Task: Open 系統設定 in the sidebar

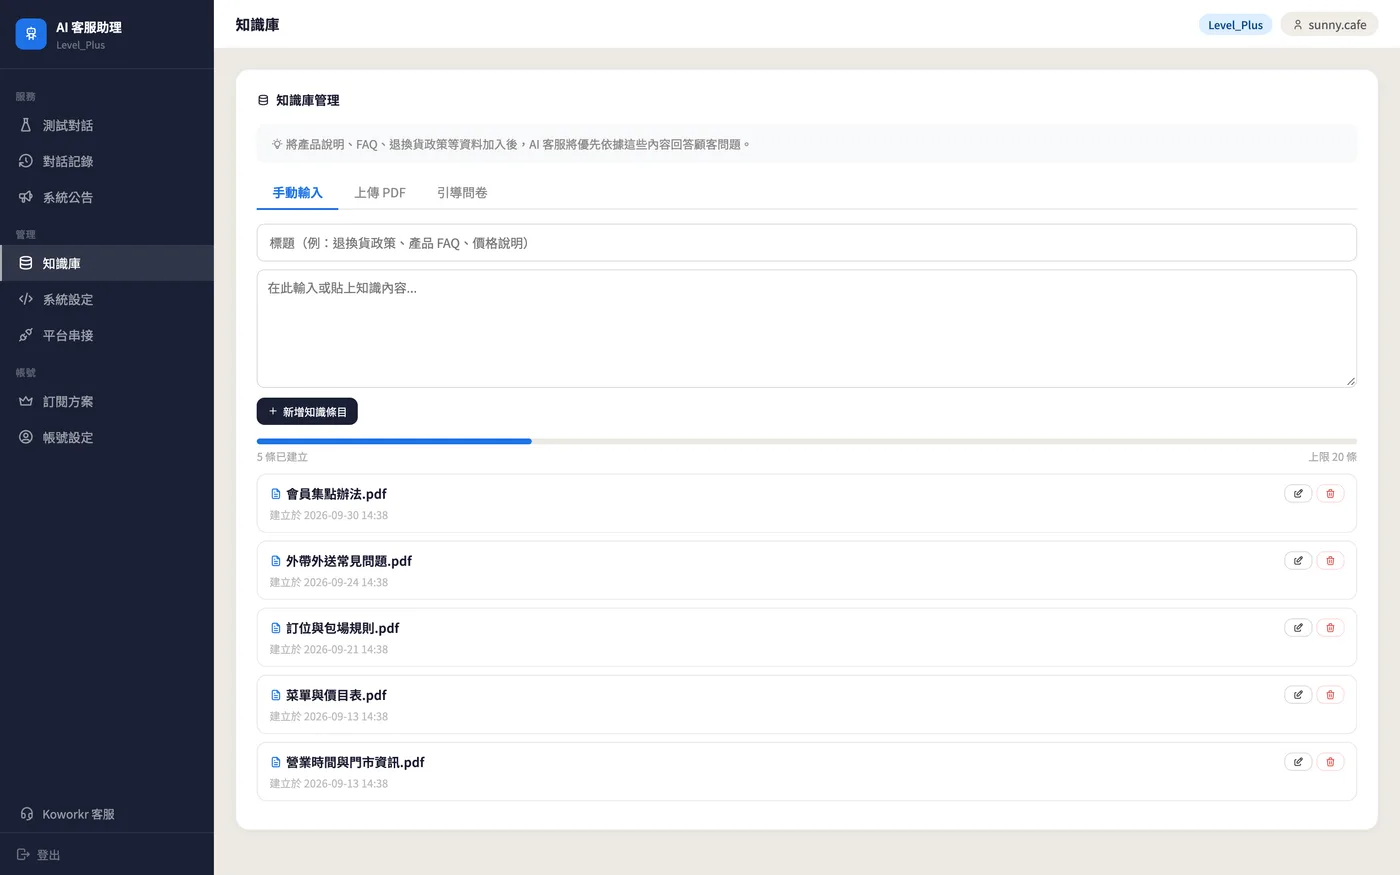Action: click(107, 299)
